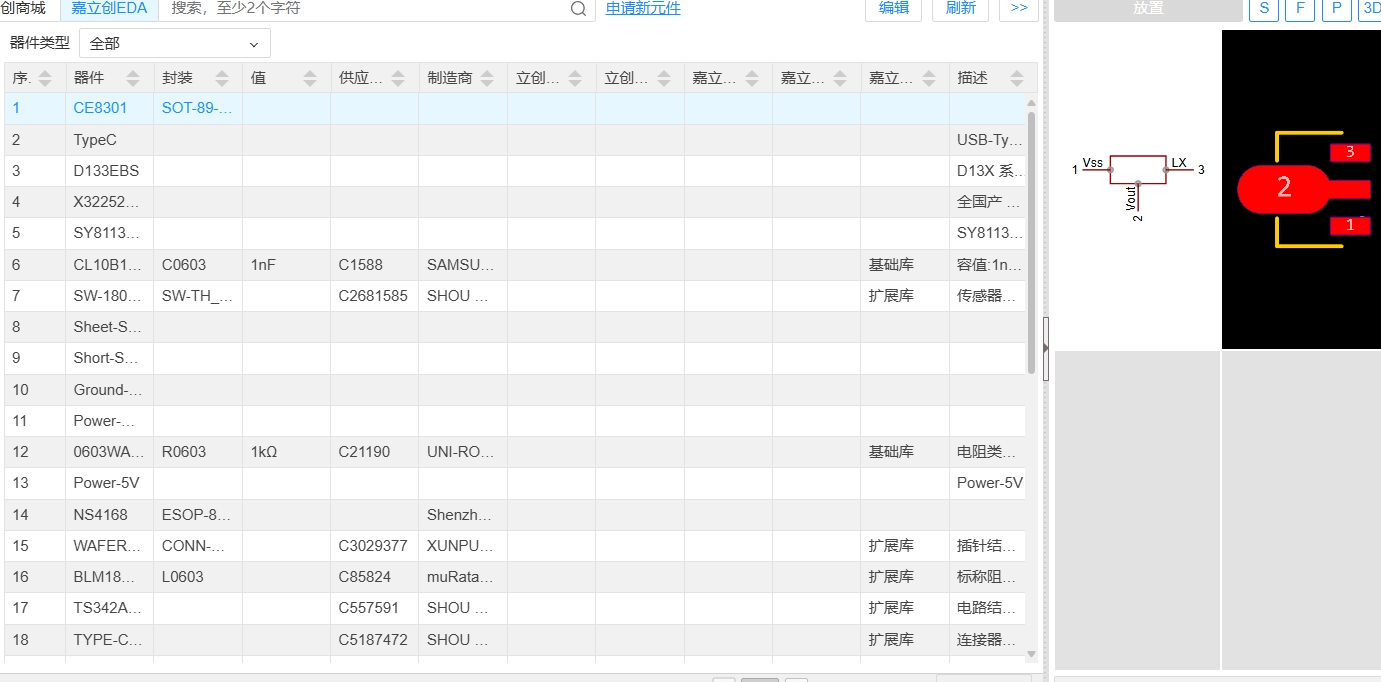Toggle footprint preview with F button
The width and height of the screenshot is (1381, 682).
coord(1300,8)
